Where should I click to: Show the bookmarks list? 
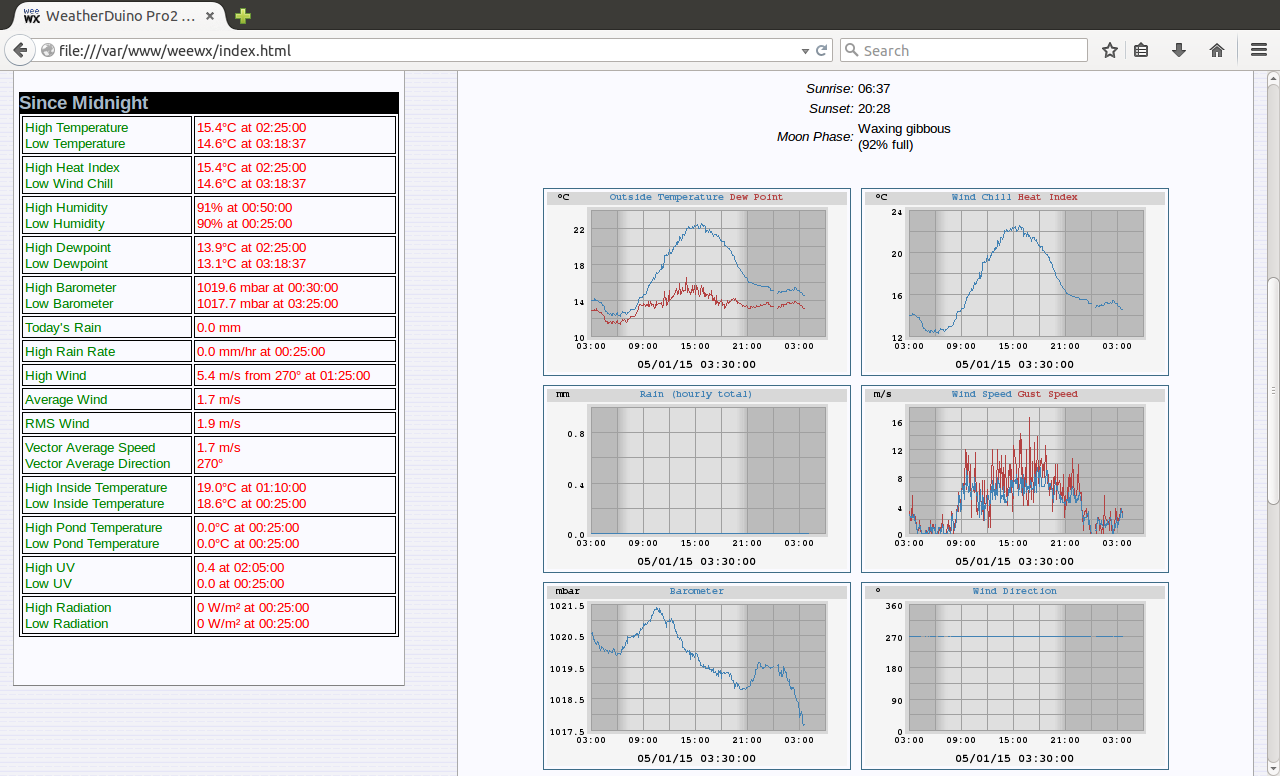click(x=1141, y=50)
